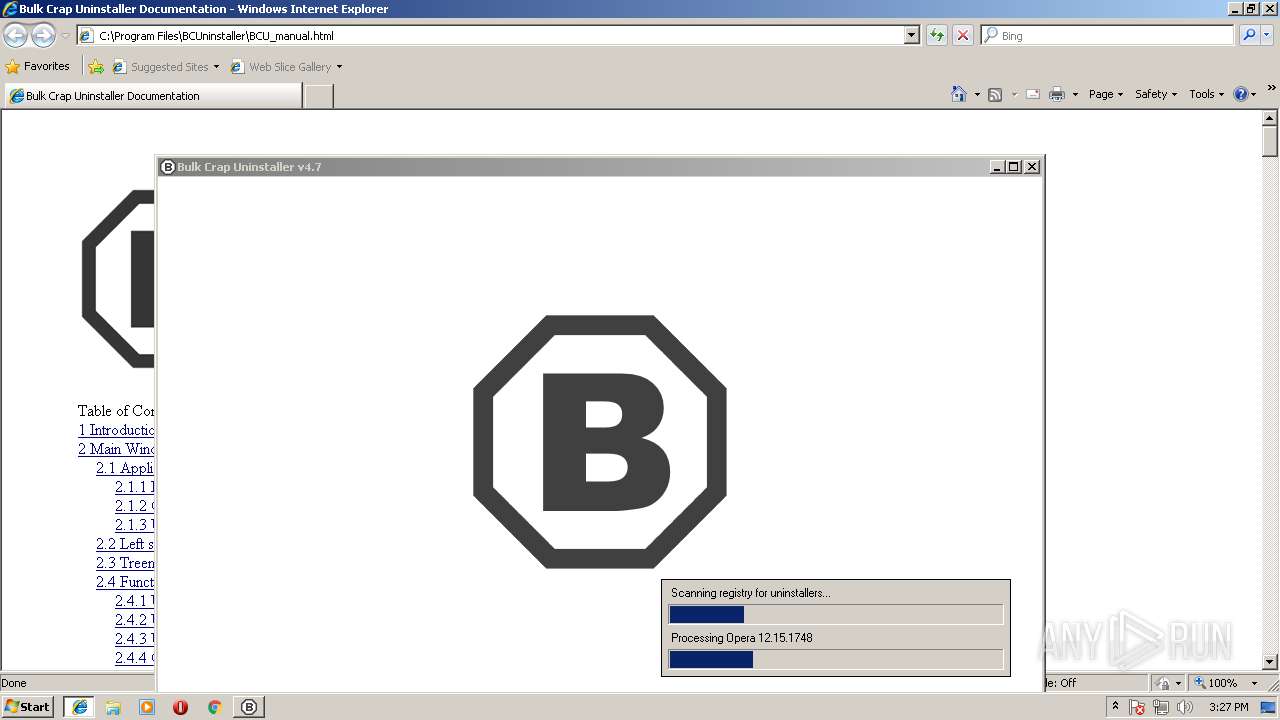Viewport: 1280px width, 720px height.
Task: Show hidden tray icons arrow
Action: pyautogui.click(x=1116, y=706)
